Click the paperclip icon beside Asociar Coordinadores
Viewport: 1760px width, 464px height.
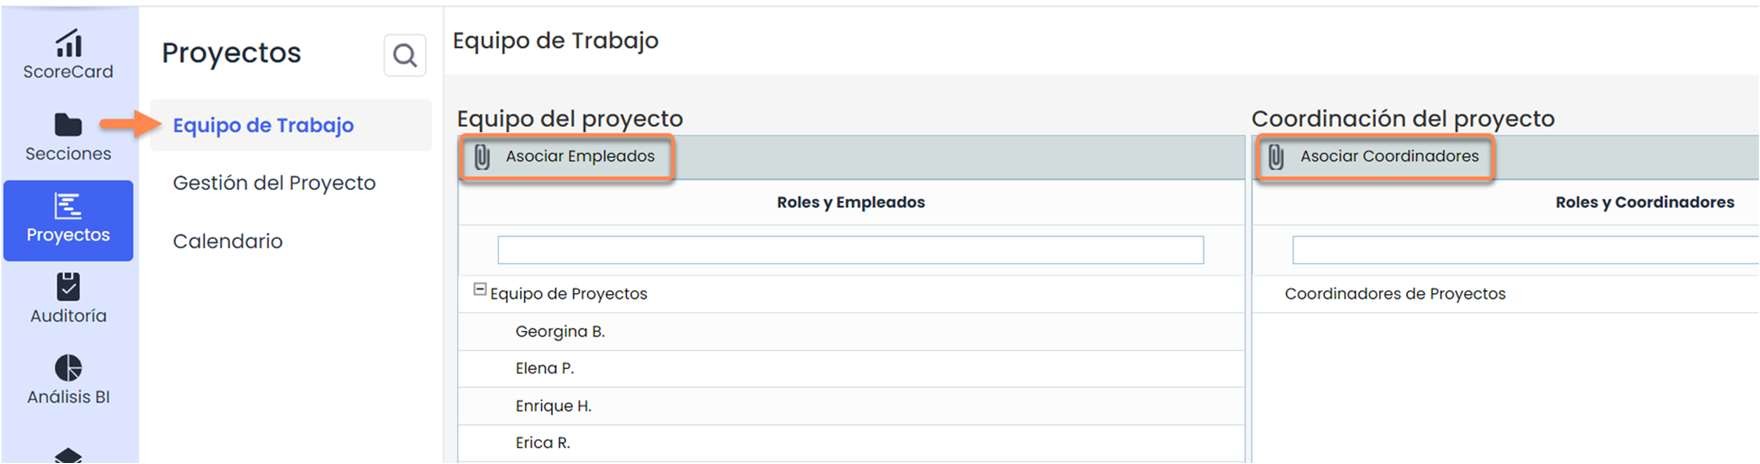tap(1276, 157)
